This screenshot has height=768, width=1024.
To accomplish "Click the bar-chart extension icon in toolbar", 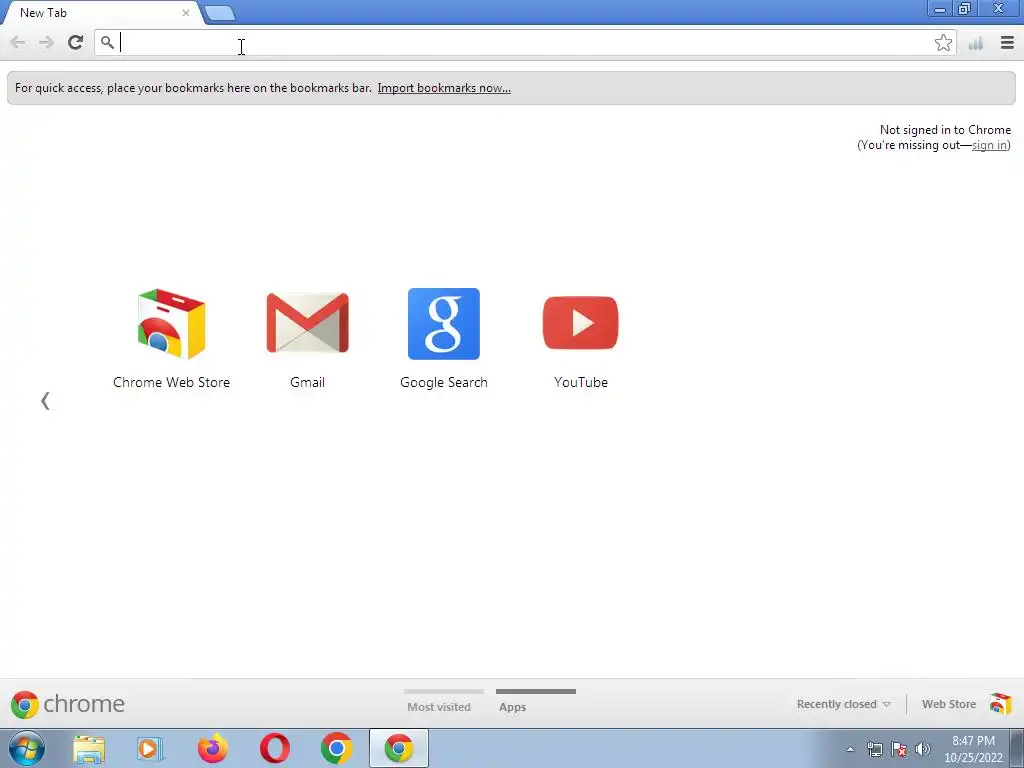I will tap(976, 44).
